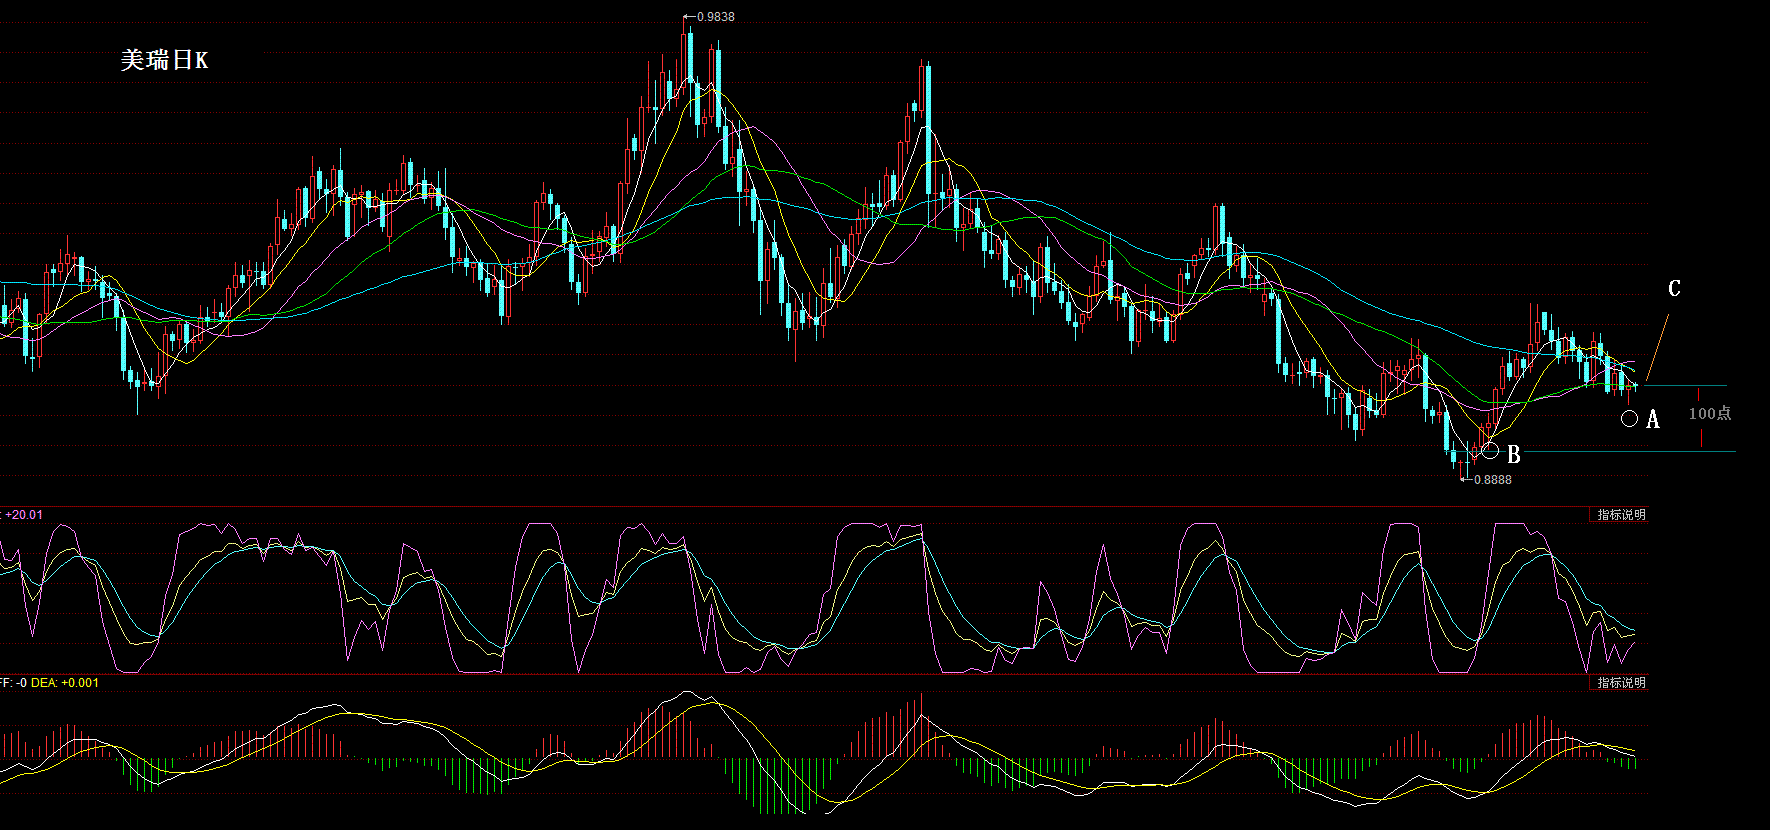Click the upper red tick above 100点
Screen dimensions: 1770x830
click(x=1698, y=396)
